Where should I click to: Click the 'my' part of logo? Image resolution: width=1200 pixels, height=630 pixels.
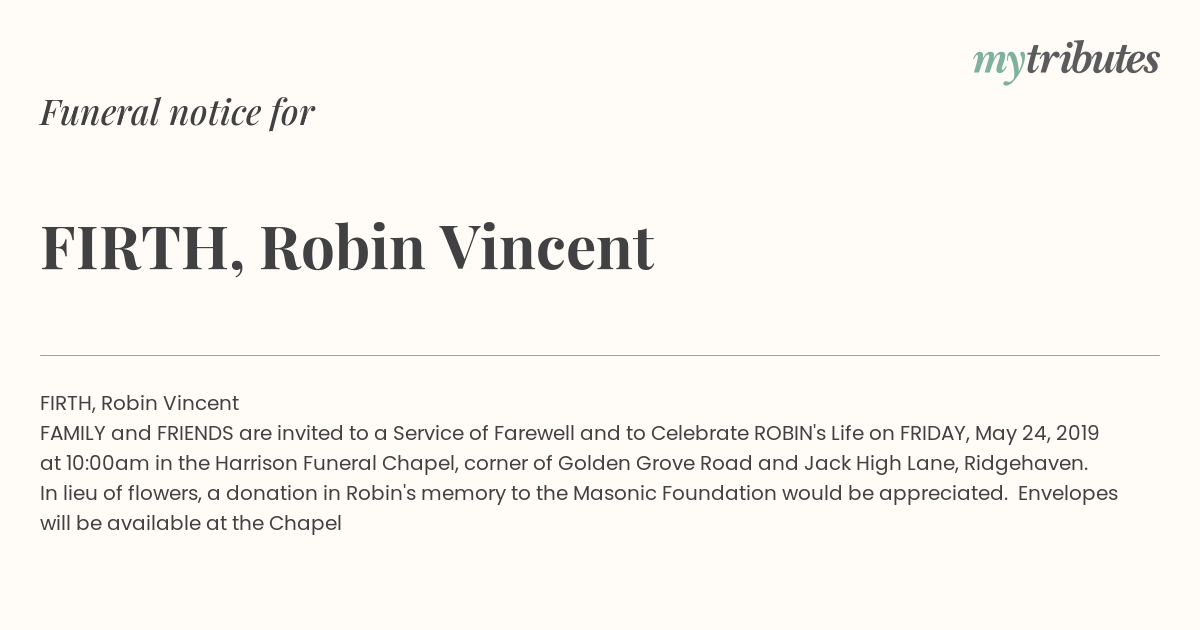[998, 65]
